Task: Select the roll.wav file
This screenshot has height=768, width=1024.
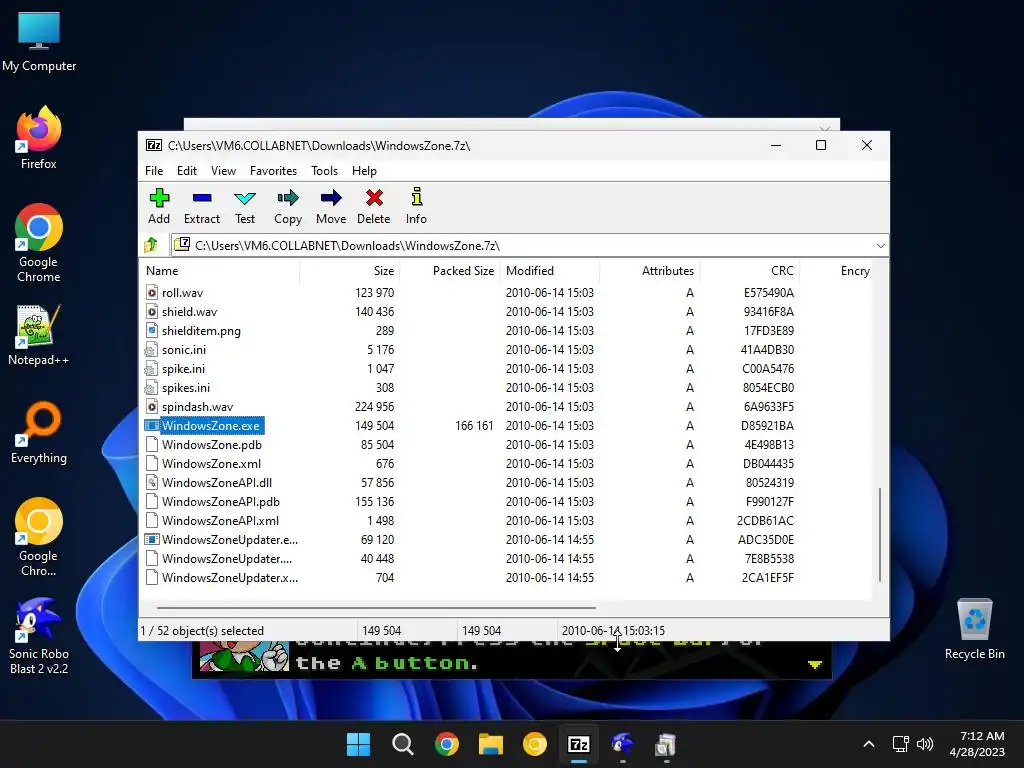Action: [x=182, y=293]
